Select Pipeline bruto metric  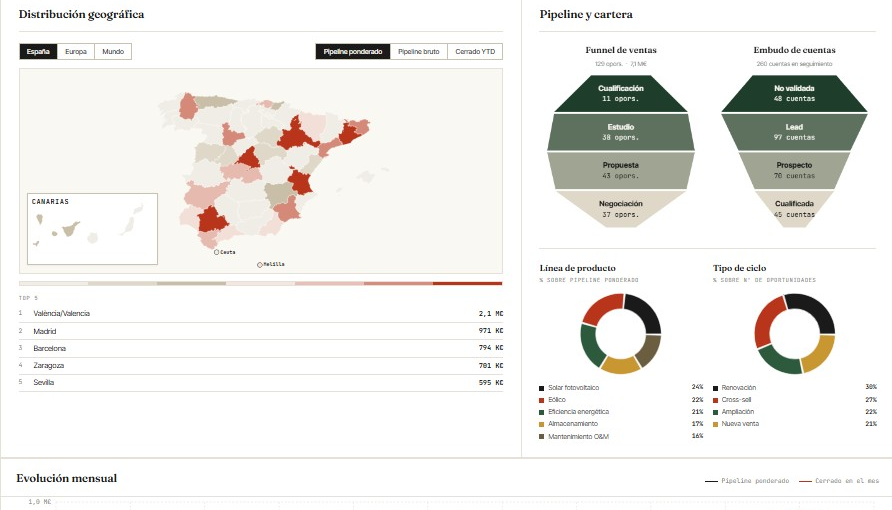tap(419, 52)
